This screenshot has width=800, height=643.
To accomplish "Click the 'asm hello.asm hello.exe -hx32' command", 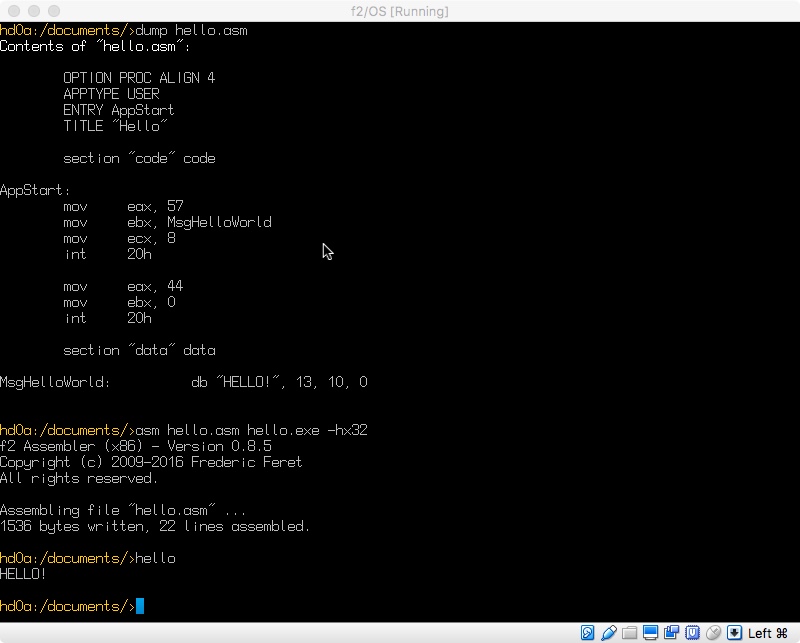I will pos(251,430).
